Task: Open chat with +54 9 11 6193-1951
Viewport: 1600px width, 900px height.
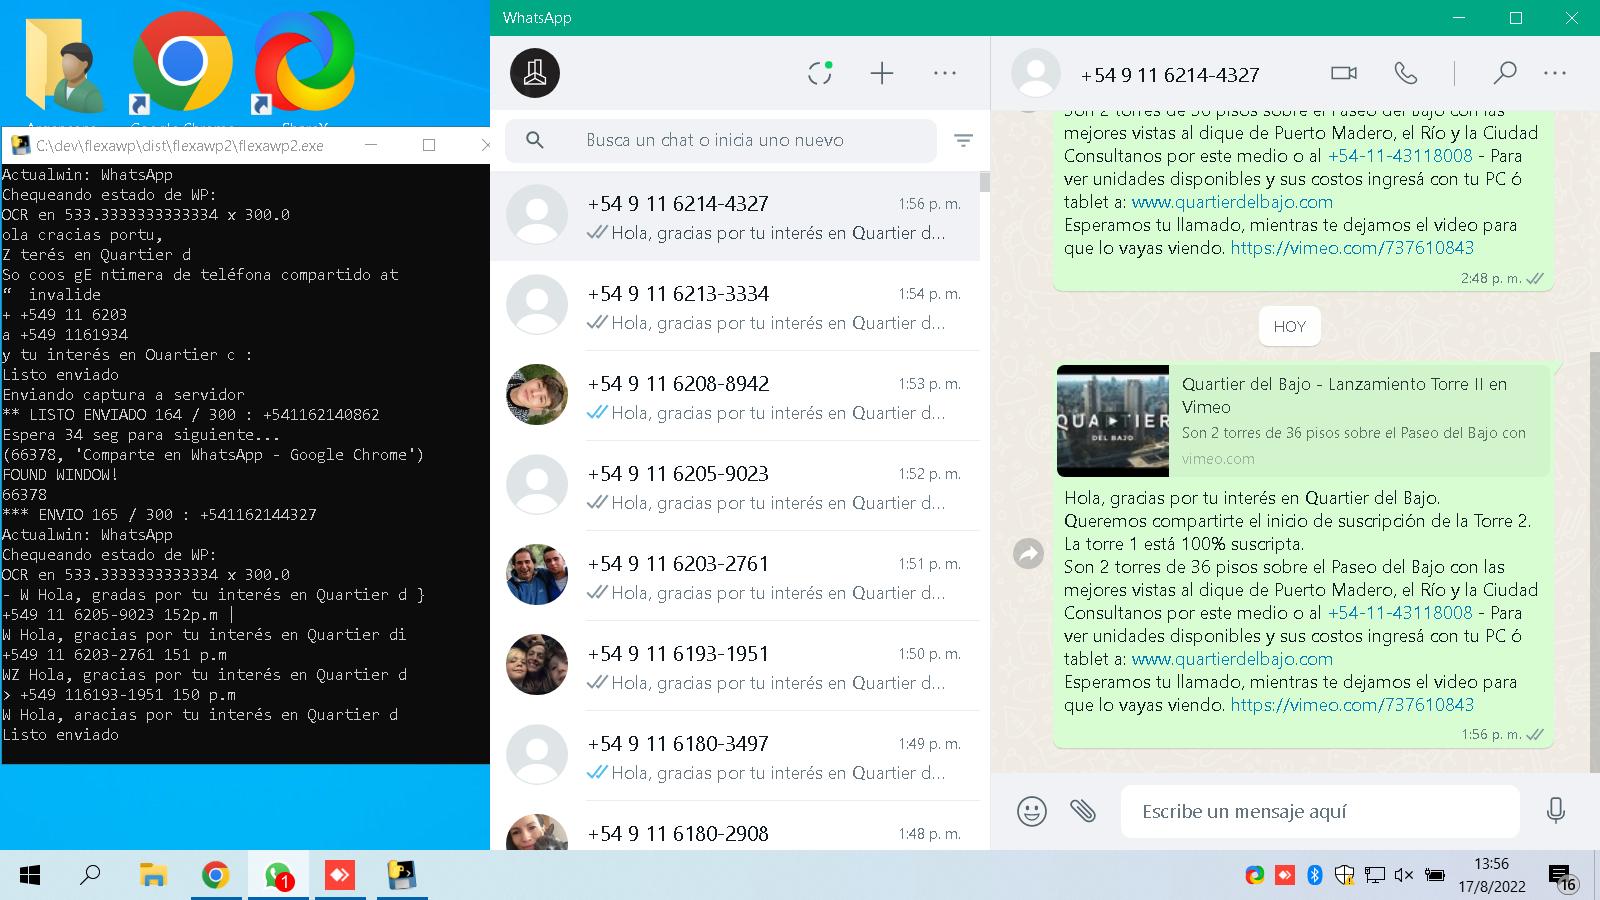Action: (x=735, y=666)
